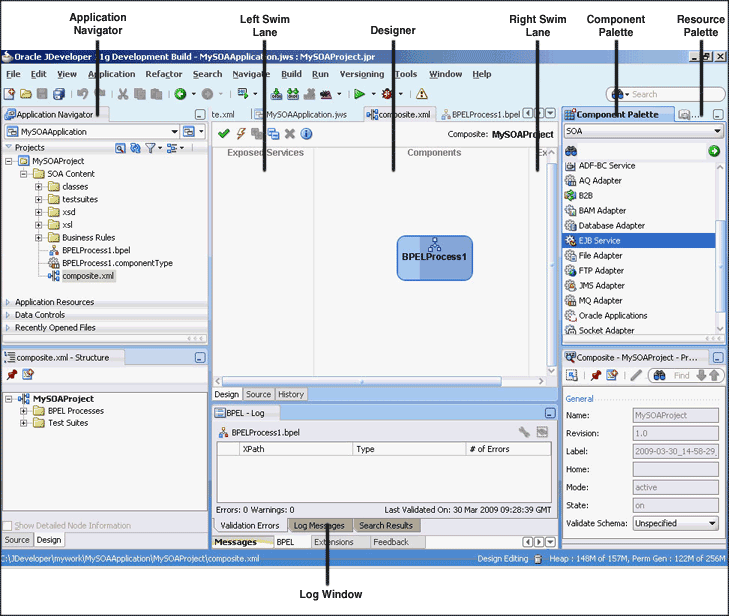The height and width of the screenshot is (616, 729).
Task: Switch to the Source tab of composite editor
Action: tap(258, 394)
